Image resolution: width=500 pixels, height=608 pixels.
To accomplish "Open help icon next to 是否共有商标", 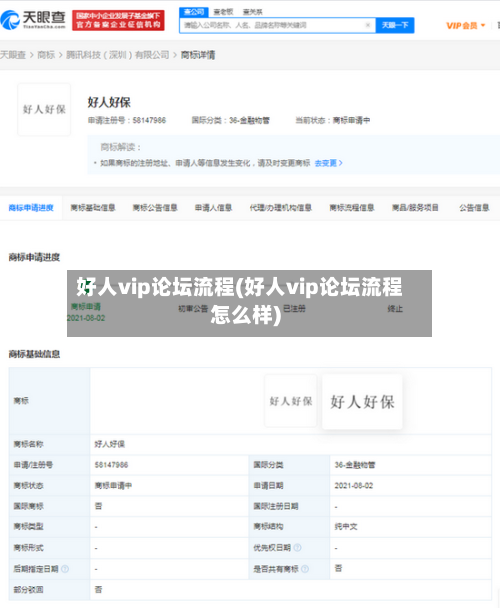I will point(305,569).
